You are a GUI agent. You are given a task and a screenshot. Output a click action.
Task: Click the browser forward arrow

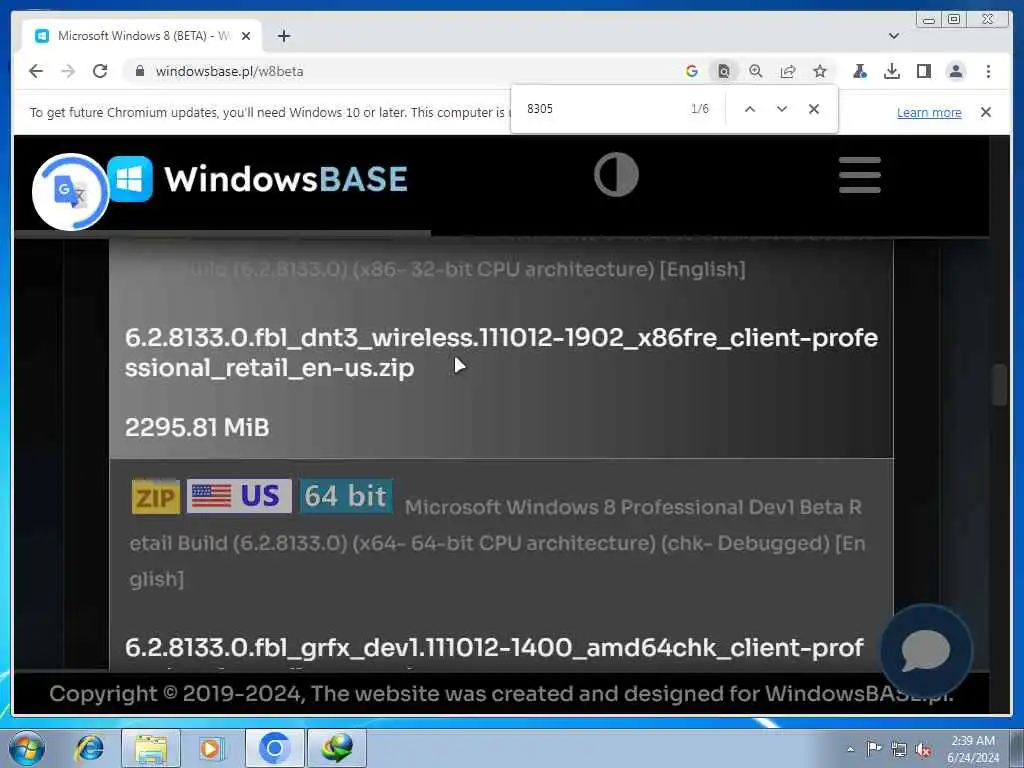pyautogui.click(x=68, y=71)
